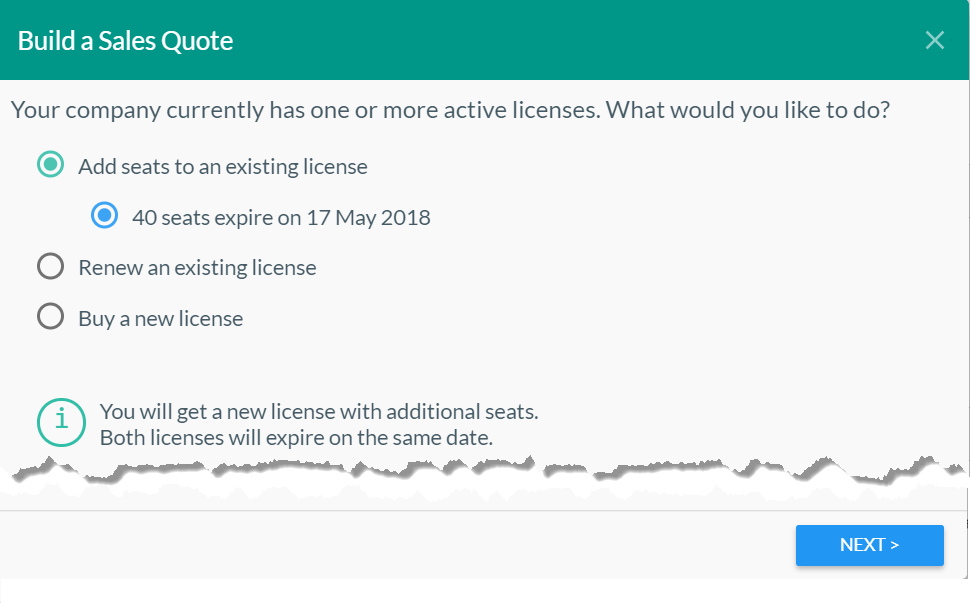Viewport: 970px width, 603px height.
Task: Click the blank footer area left of NEXT
Action: click(400, 545)
